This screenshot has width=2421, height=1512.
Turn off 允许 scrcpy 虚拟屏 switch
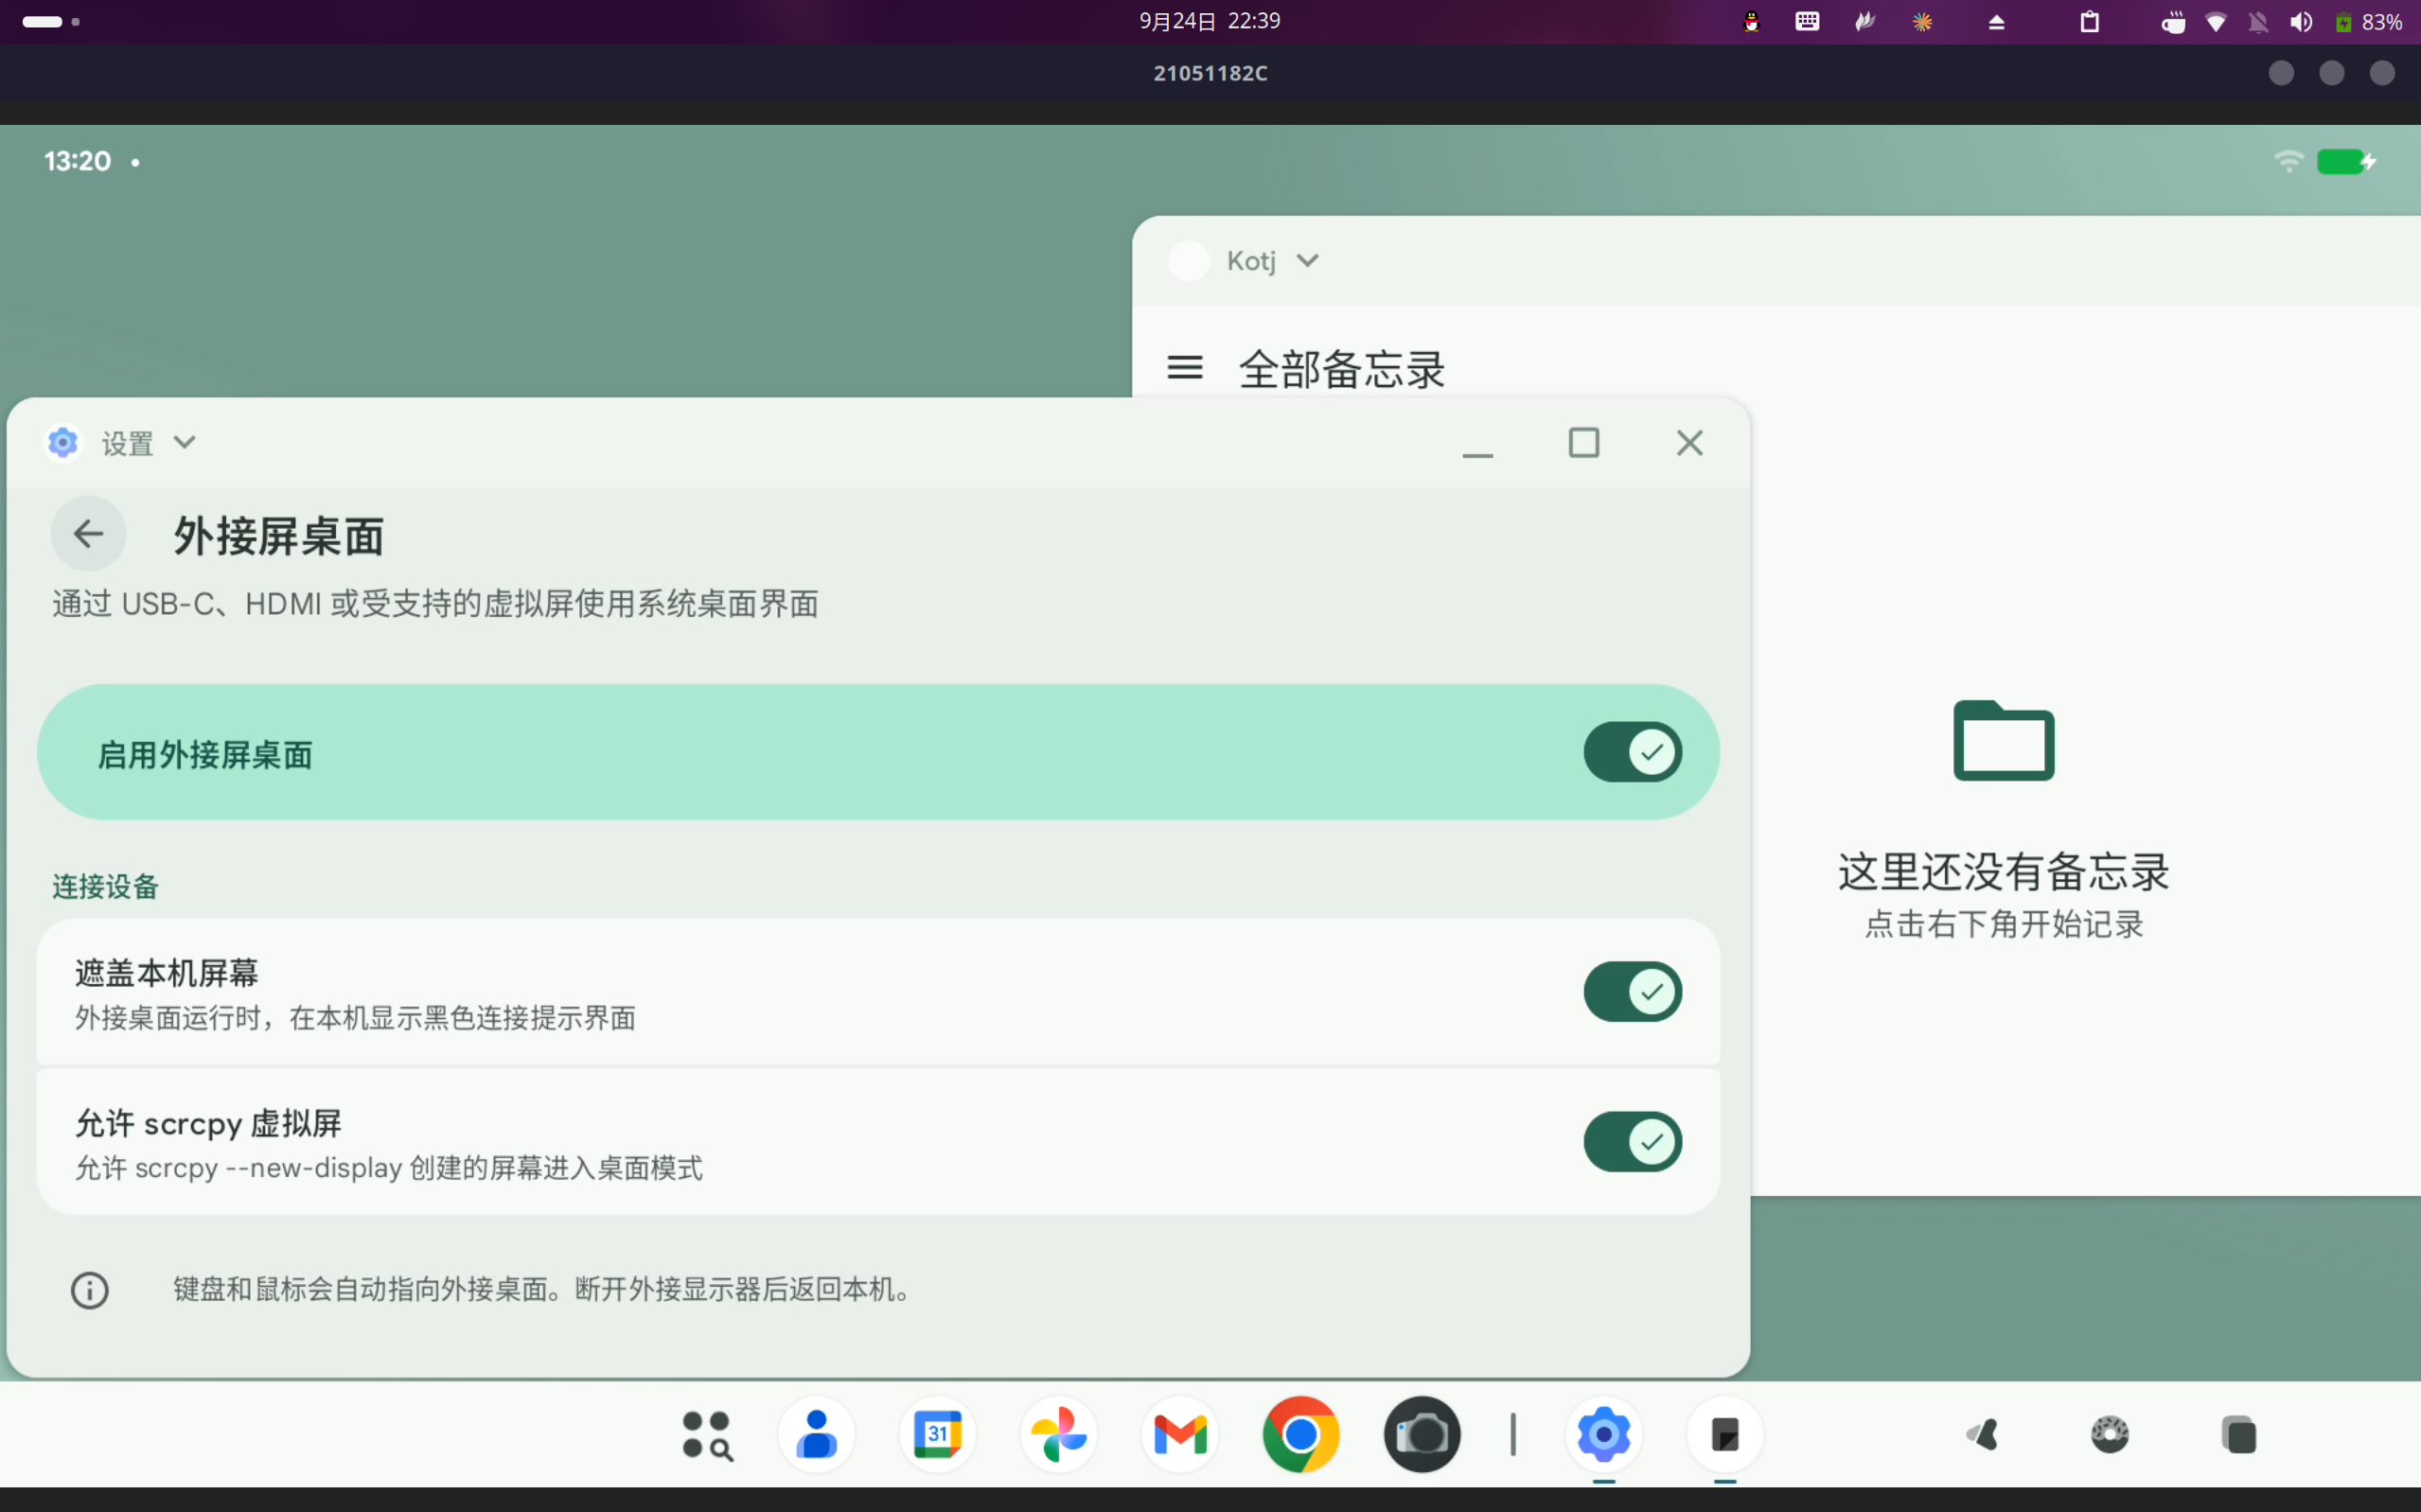pyautogui.click(x=1632, y=1142)
